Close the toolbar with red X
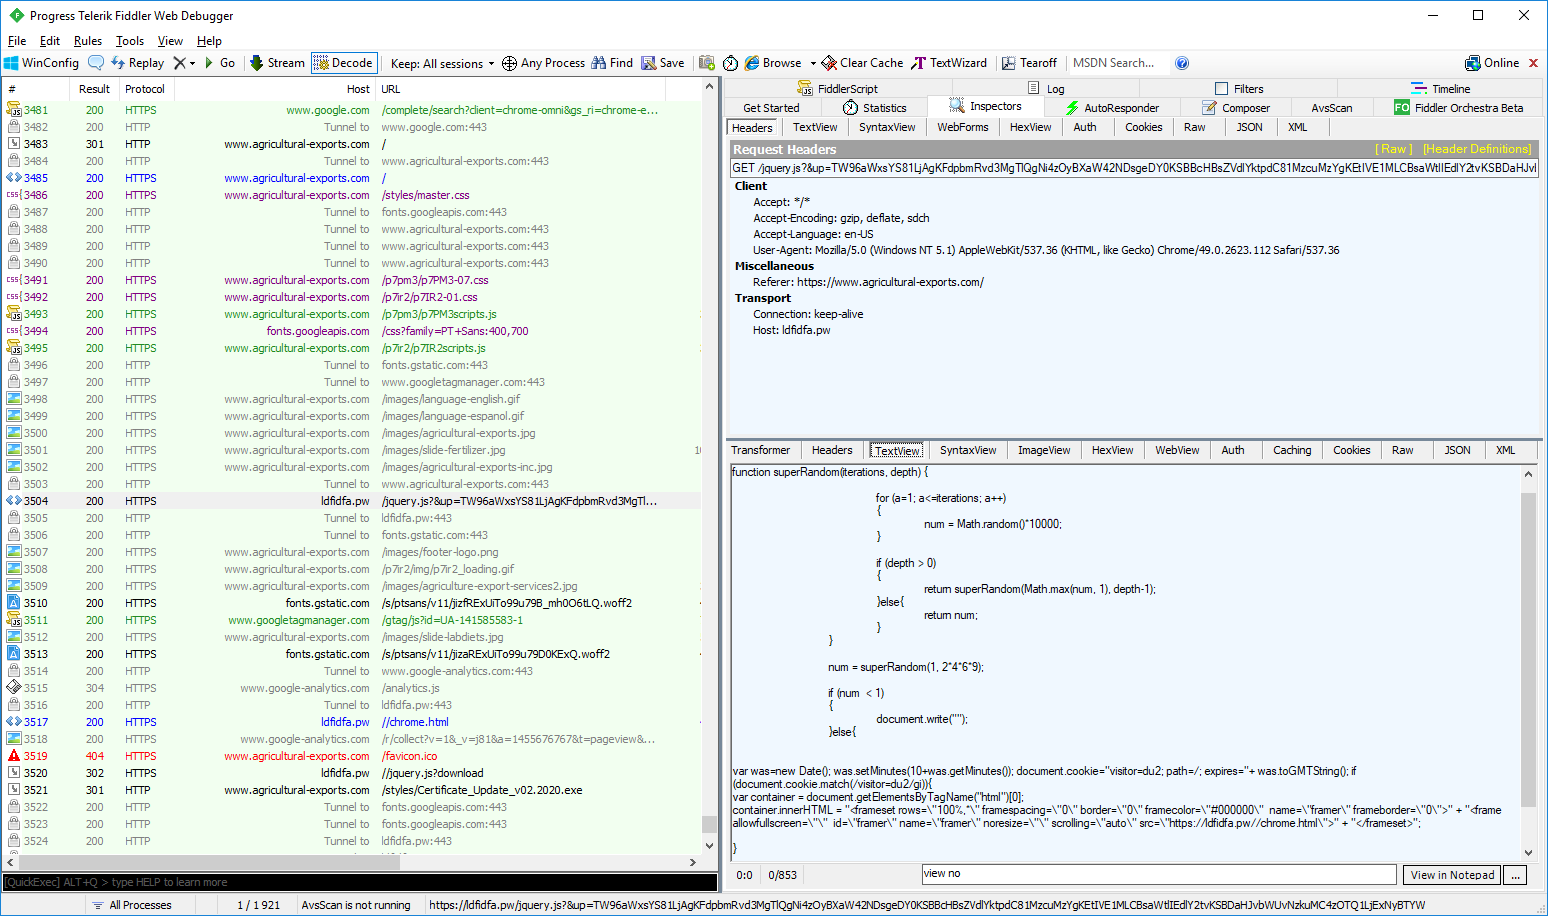The height and width of the screenshot is (916, 1548). tap(1533, 63)
